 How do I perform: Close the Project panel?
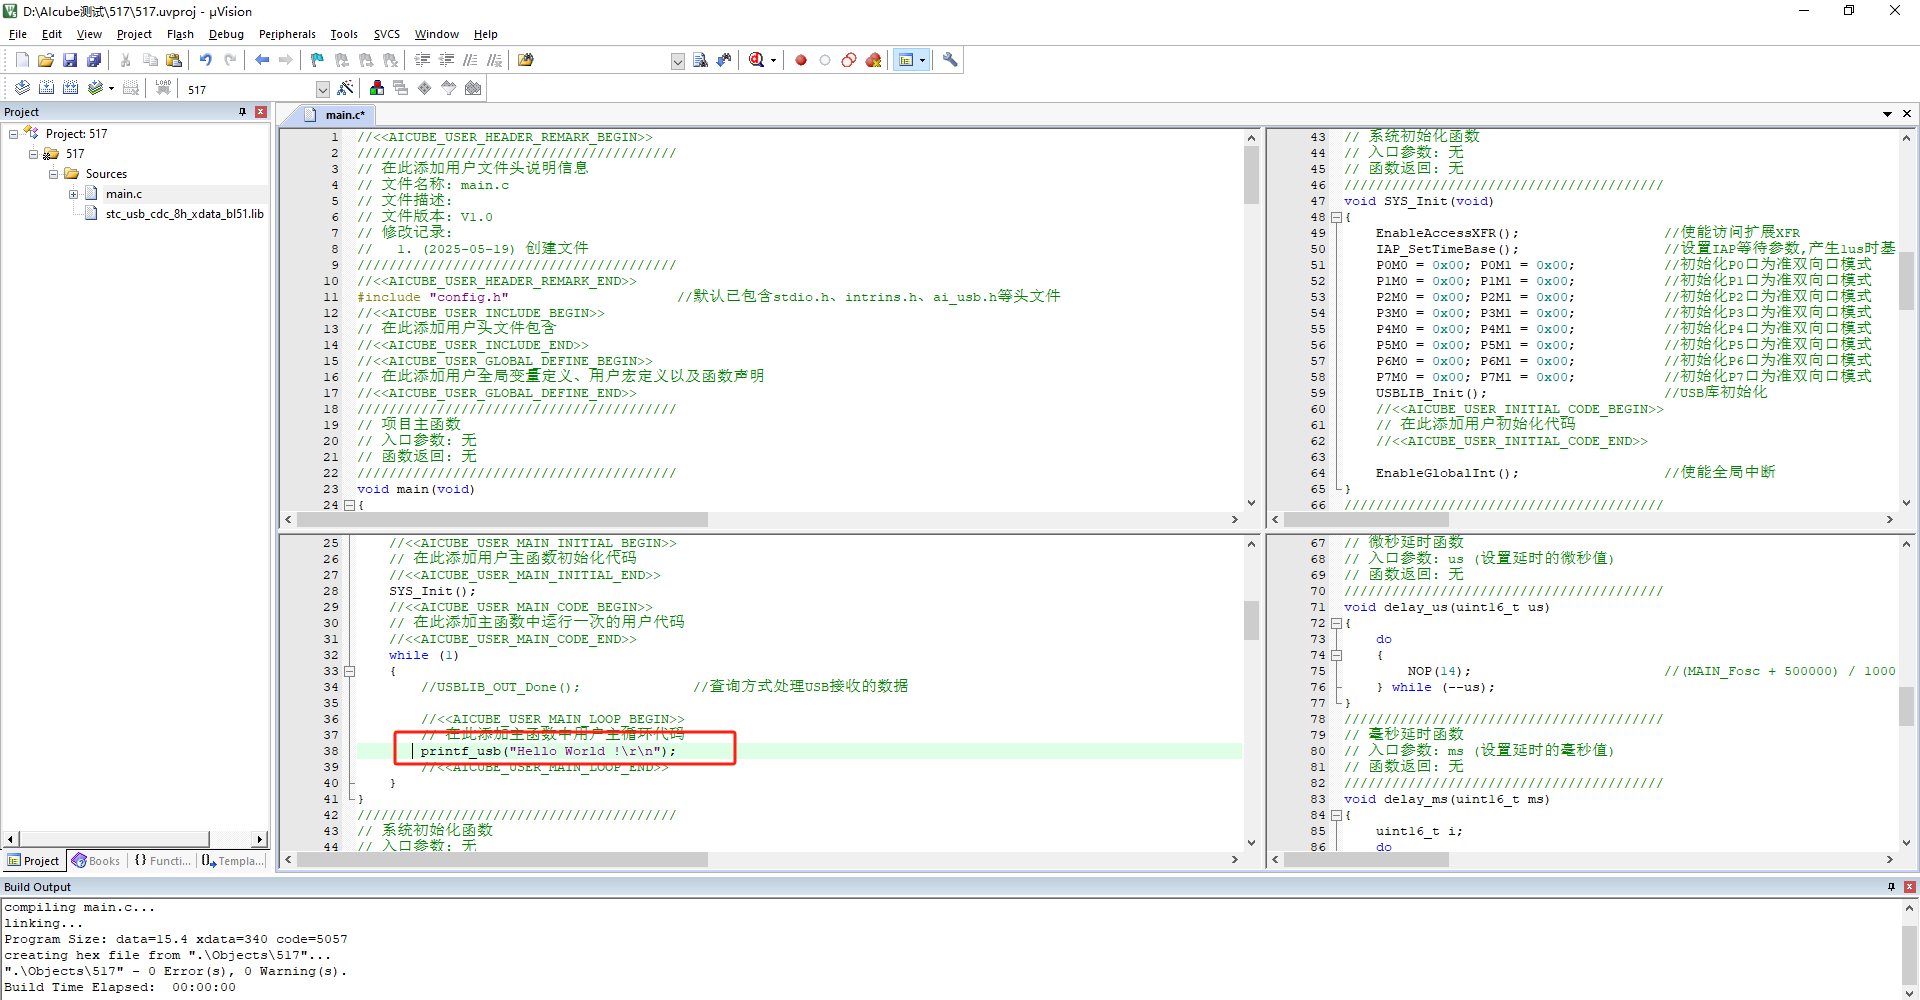pos(261,112)
